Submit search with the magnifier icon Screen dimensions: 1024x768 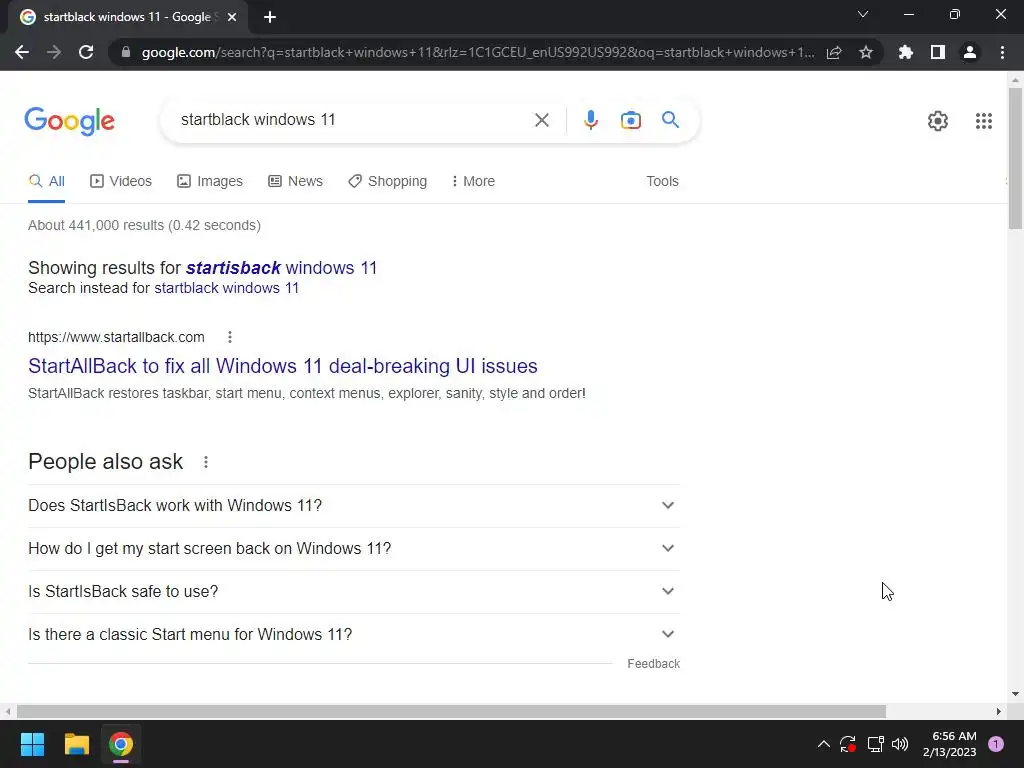coord(670,120)
